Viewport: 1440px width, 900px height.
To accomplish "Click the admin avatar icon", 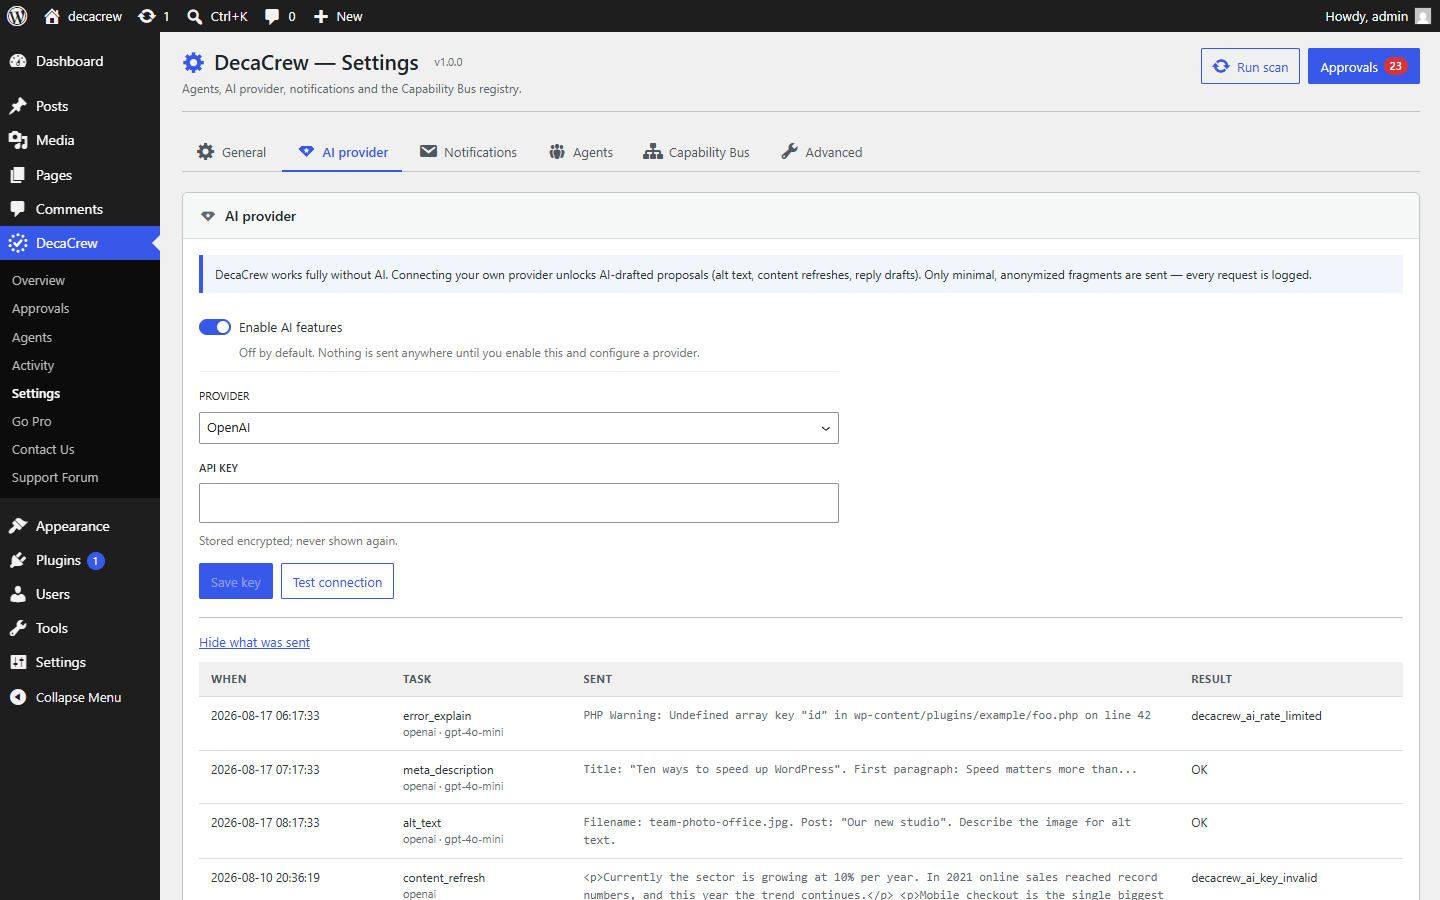I will point(1423,16).
